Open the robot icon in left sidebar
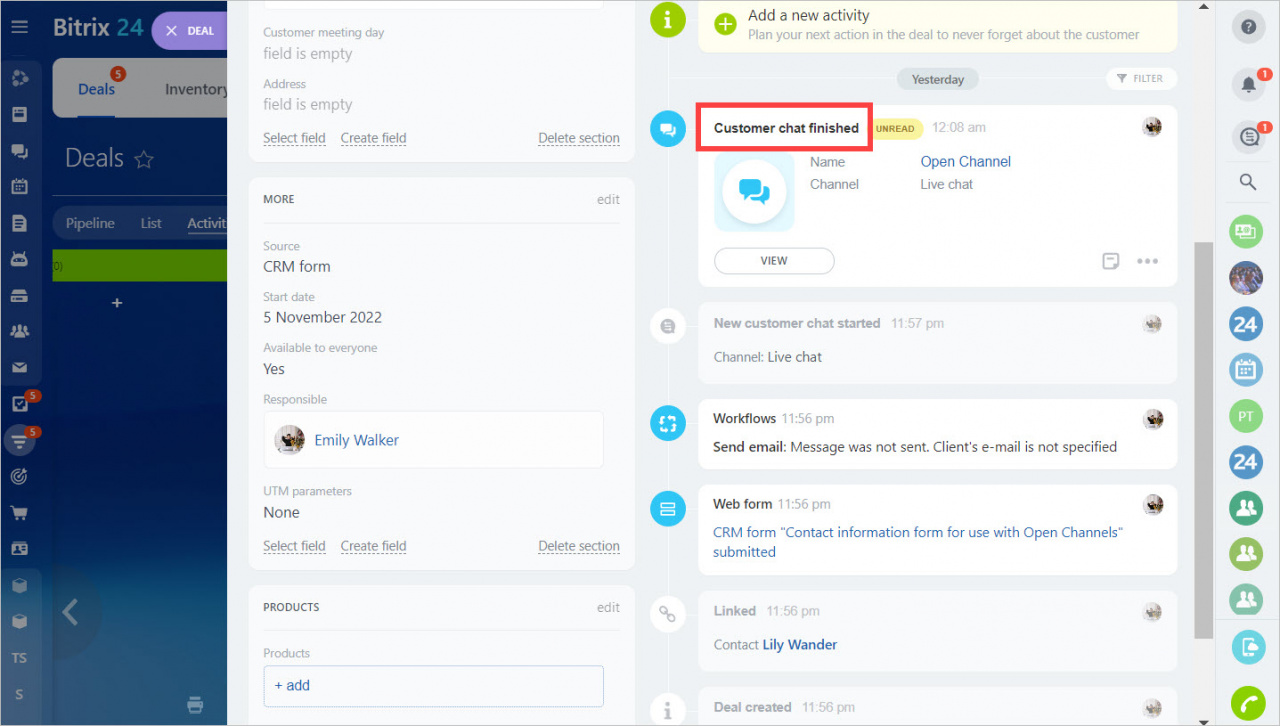This screenshot has height=726, width=1280. click(x=19, y=259)
